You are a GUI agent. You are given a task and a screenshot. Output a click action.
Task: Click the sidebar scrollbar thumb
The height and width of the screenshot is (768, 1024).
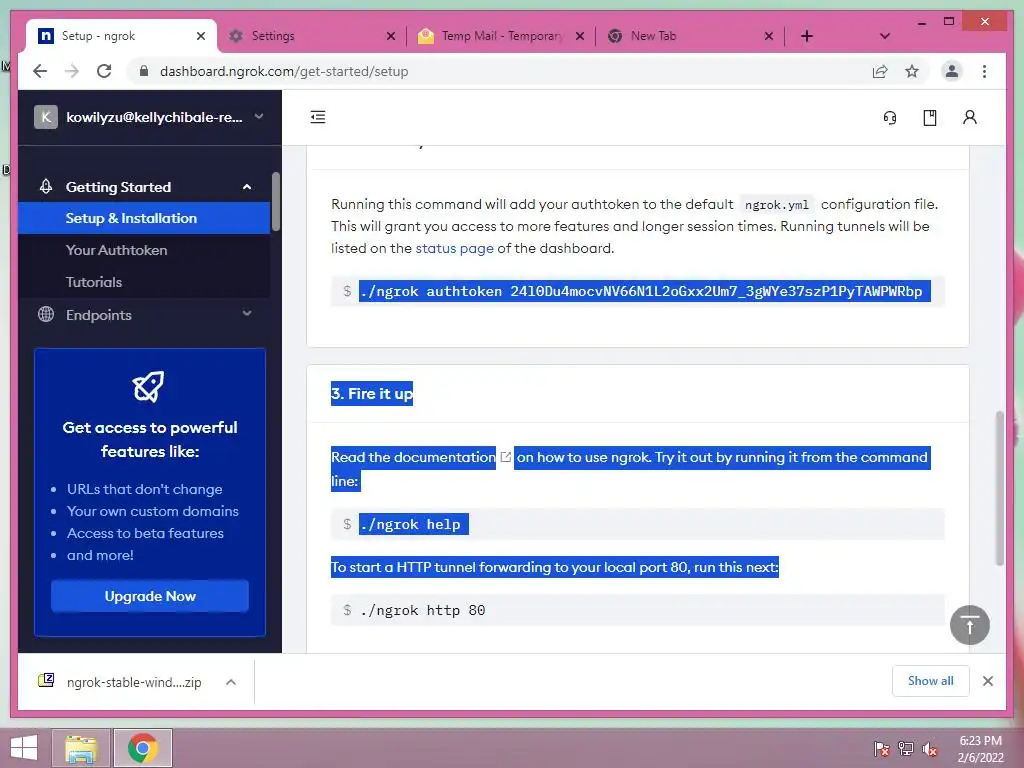276,201
